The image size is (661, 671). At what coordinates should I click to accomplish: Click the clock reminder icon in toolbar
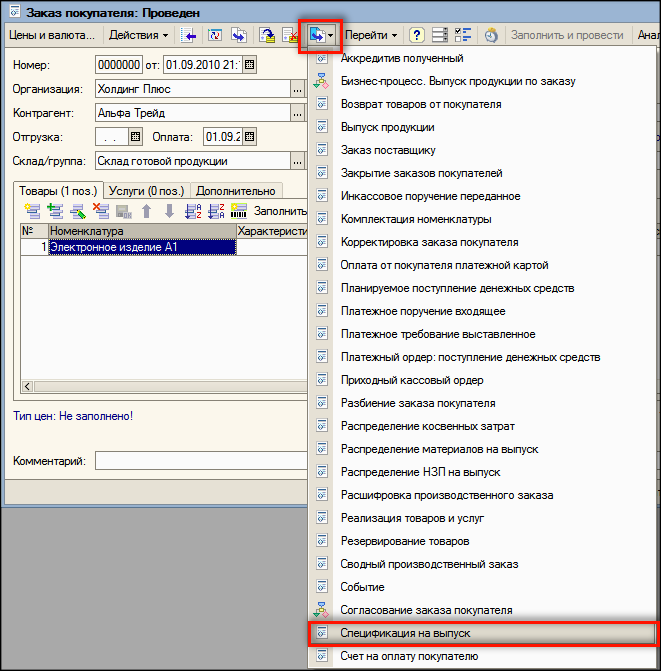click(x=491, y=35)
